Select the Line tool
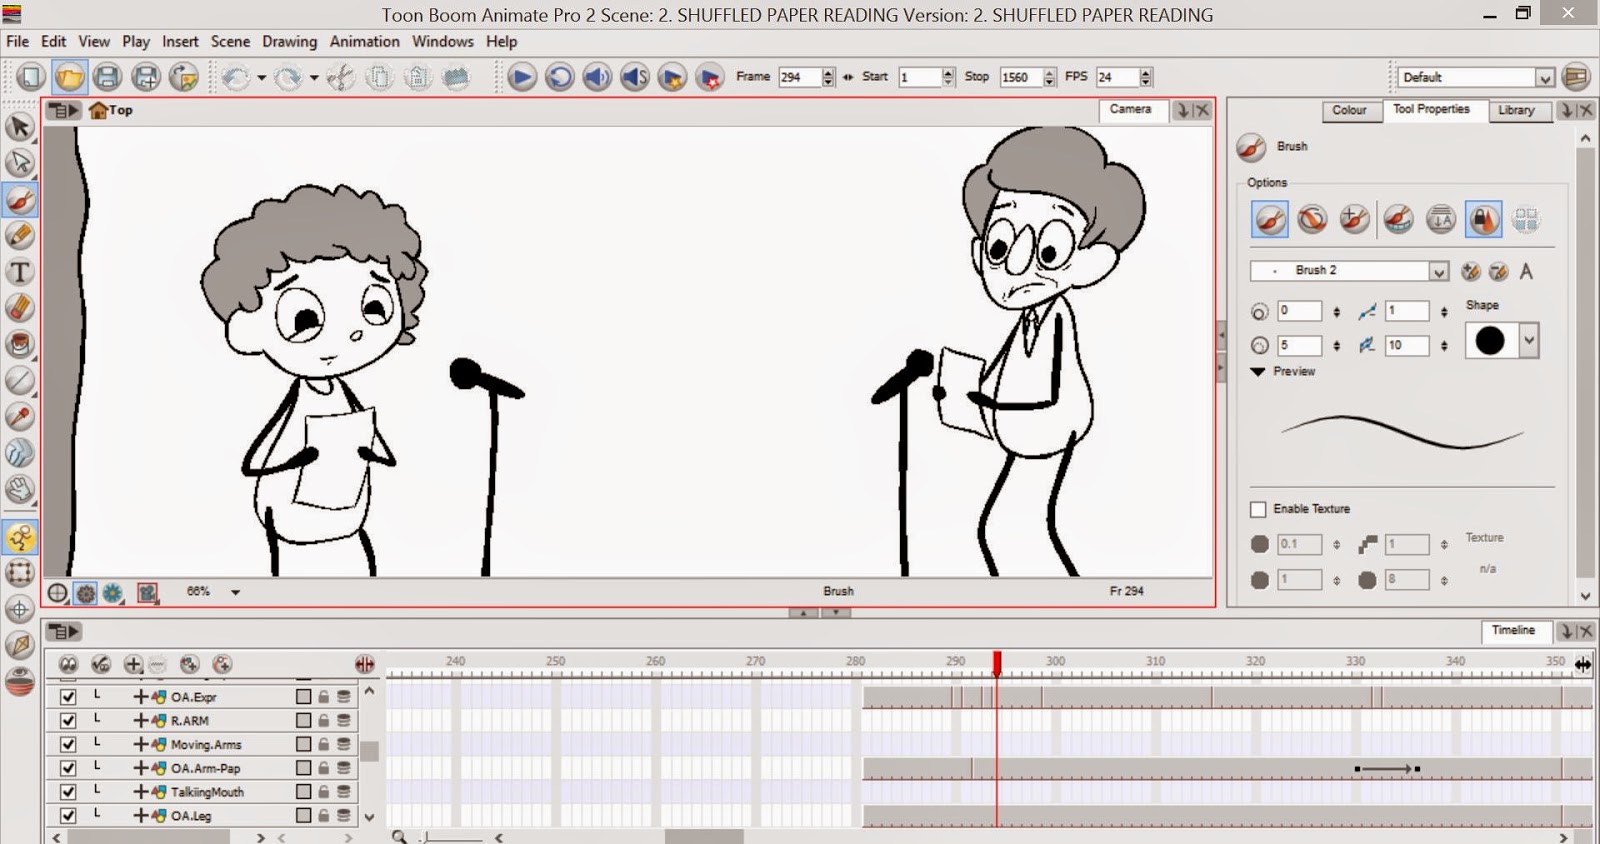The image size is (1600, 844). [x=20, y=380]
